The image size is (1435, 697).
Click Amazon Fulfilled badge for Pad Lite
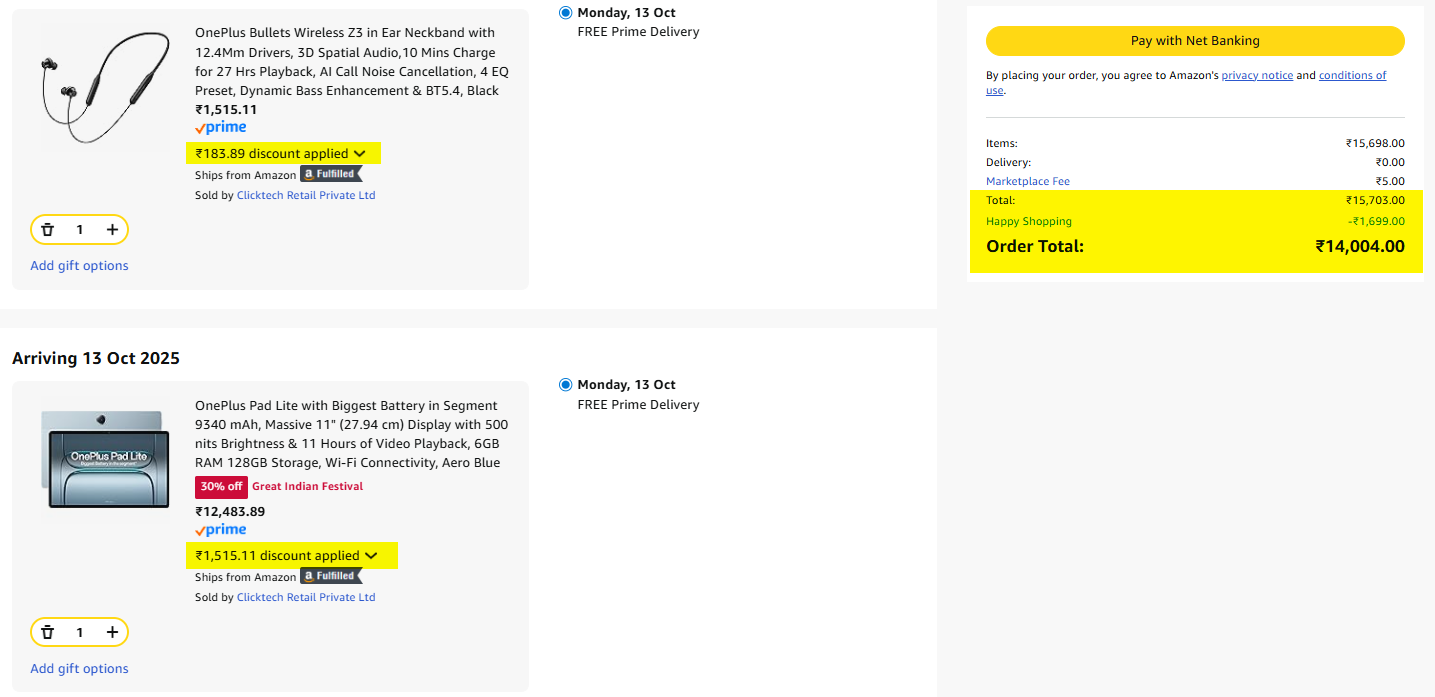[331, 576]
